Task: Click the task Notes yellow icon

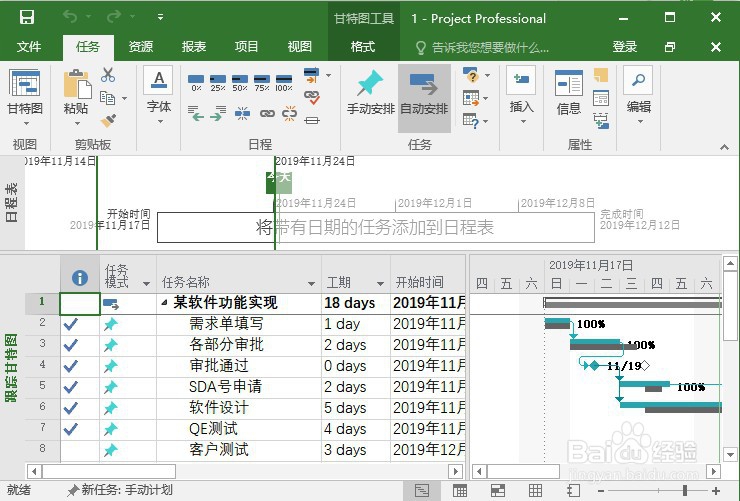Action: point(601,75)
